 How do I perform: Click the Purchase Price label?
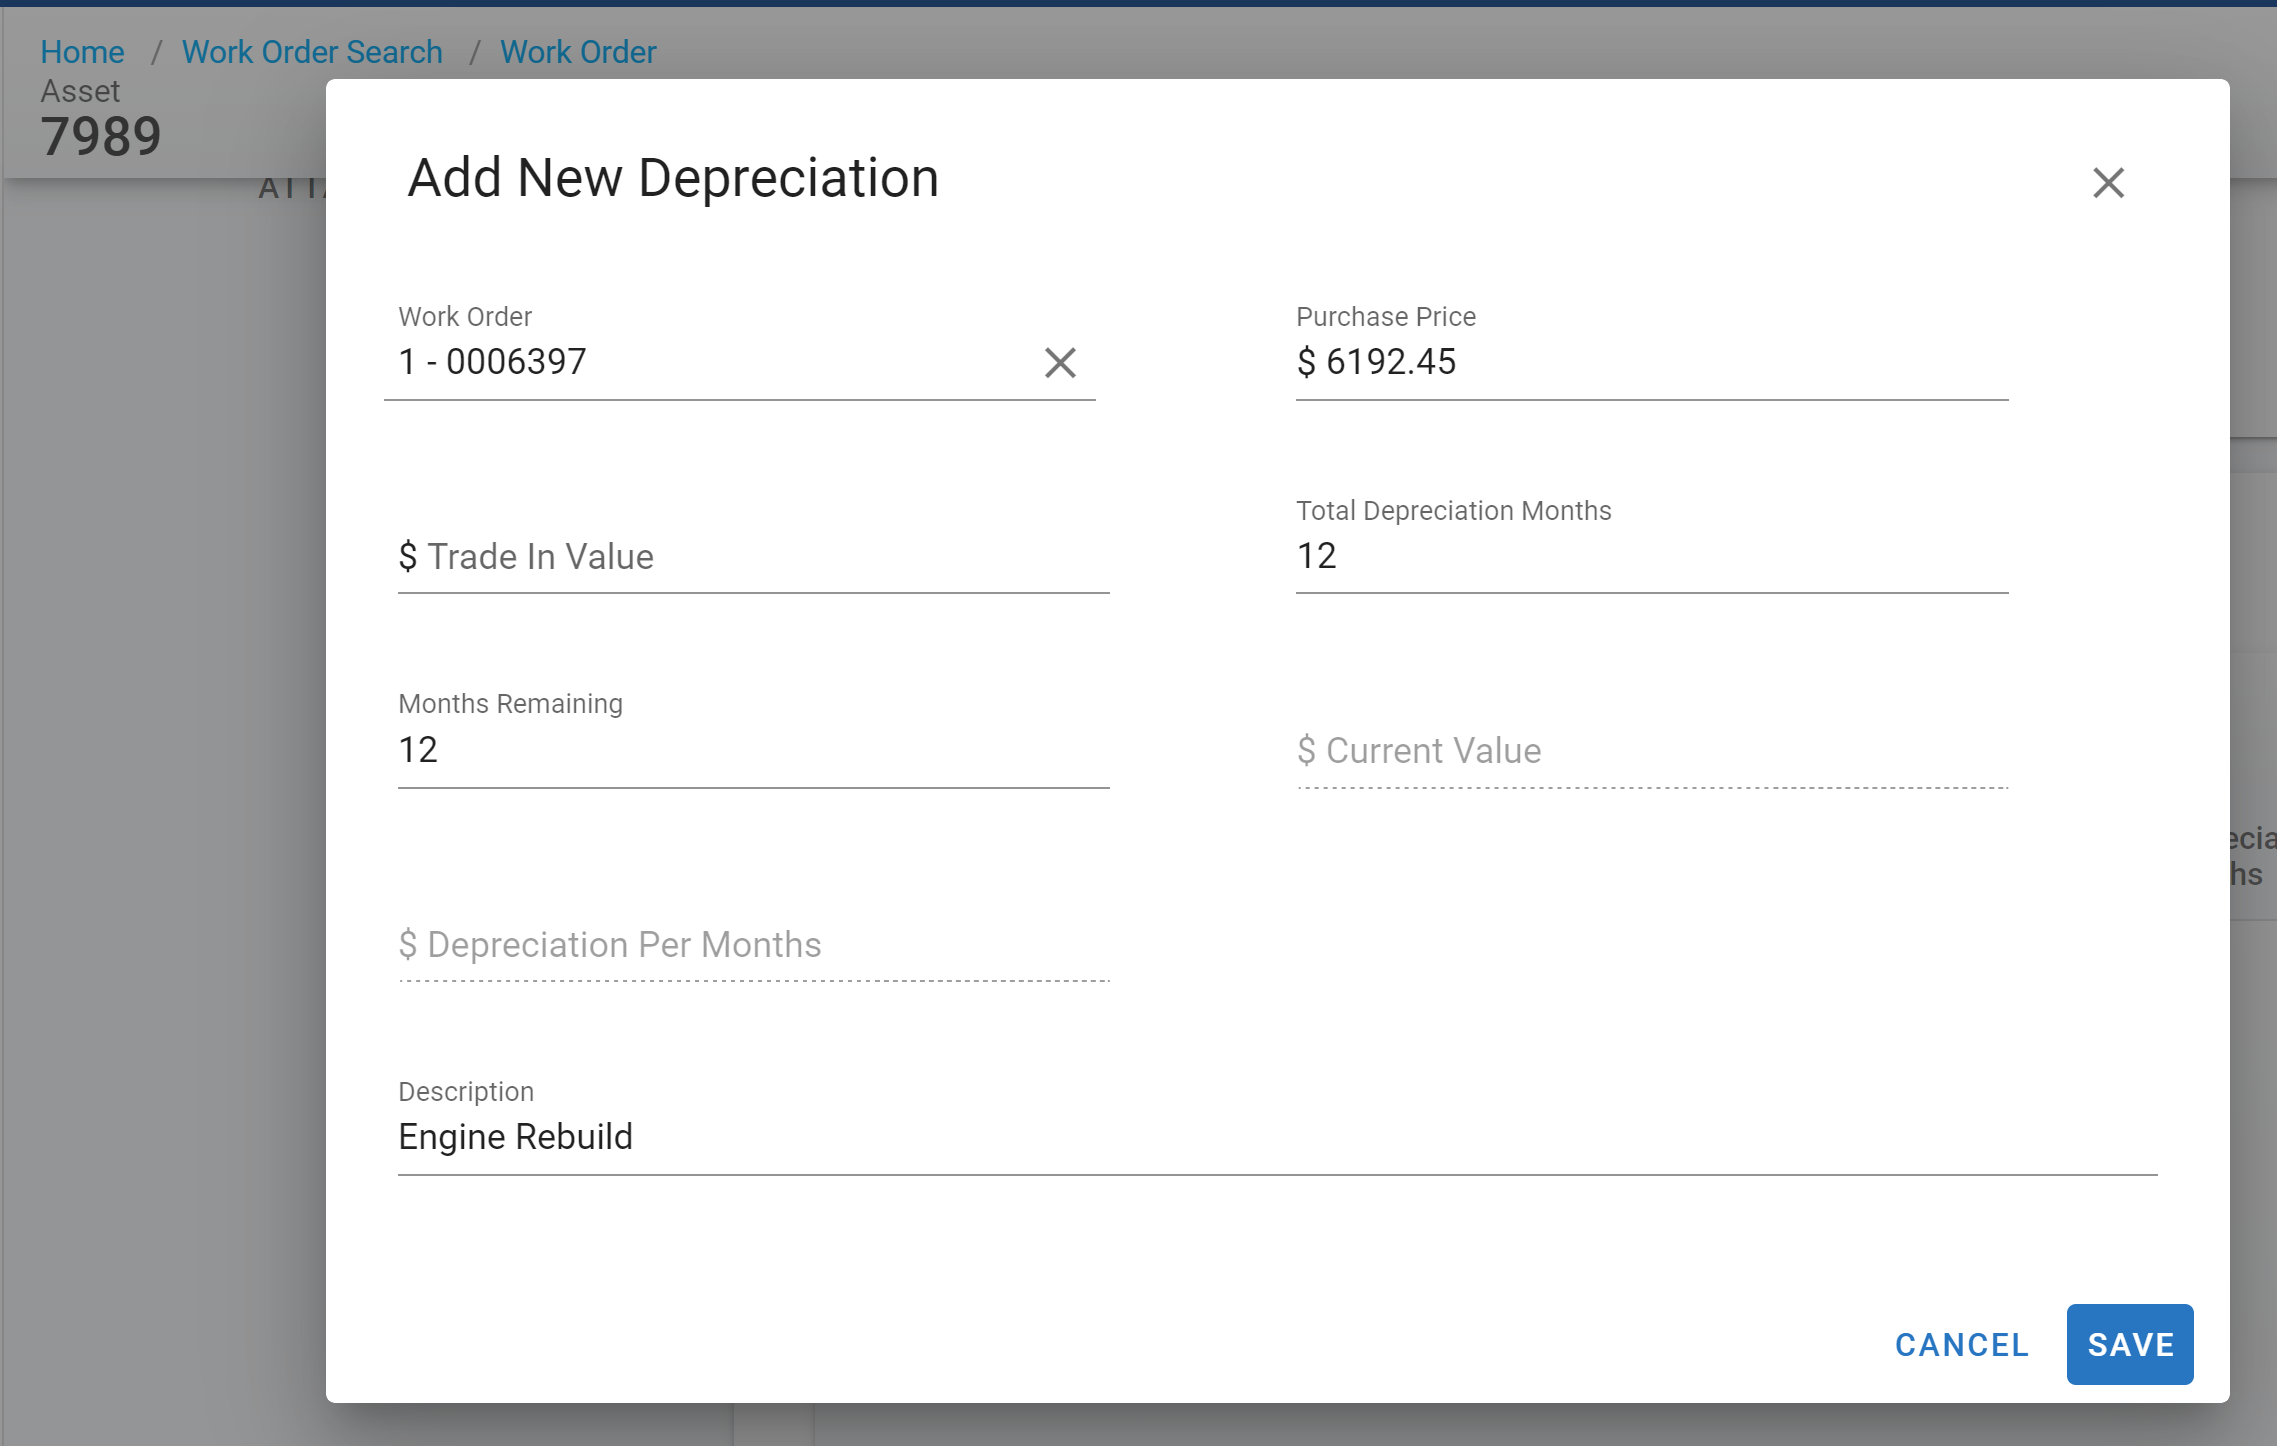click(1385, 317)
